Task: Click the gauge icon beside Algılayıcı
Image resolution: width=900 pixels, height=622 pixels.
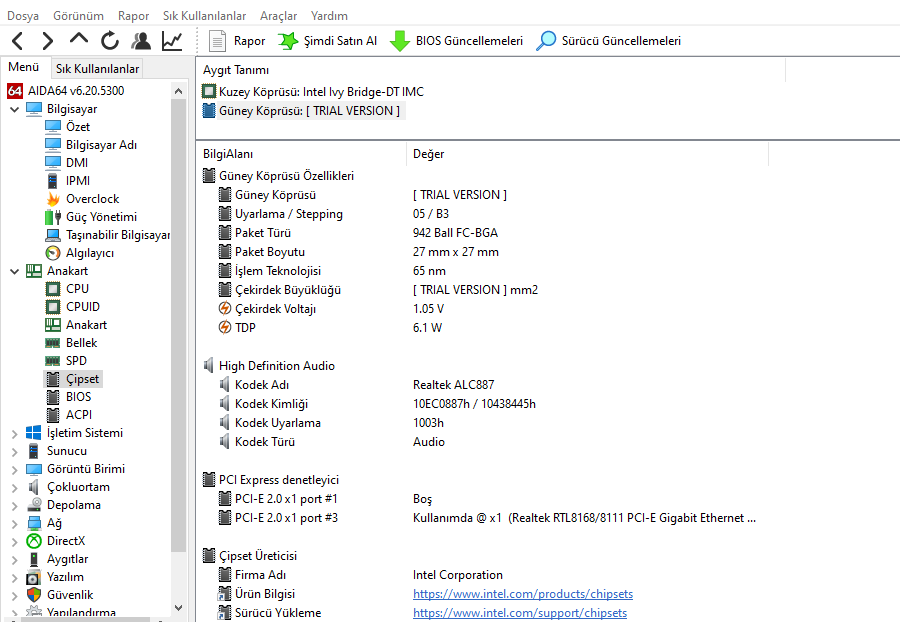Action: coord(53,253)
